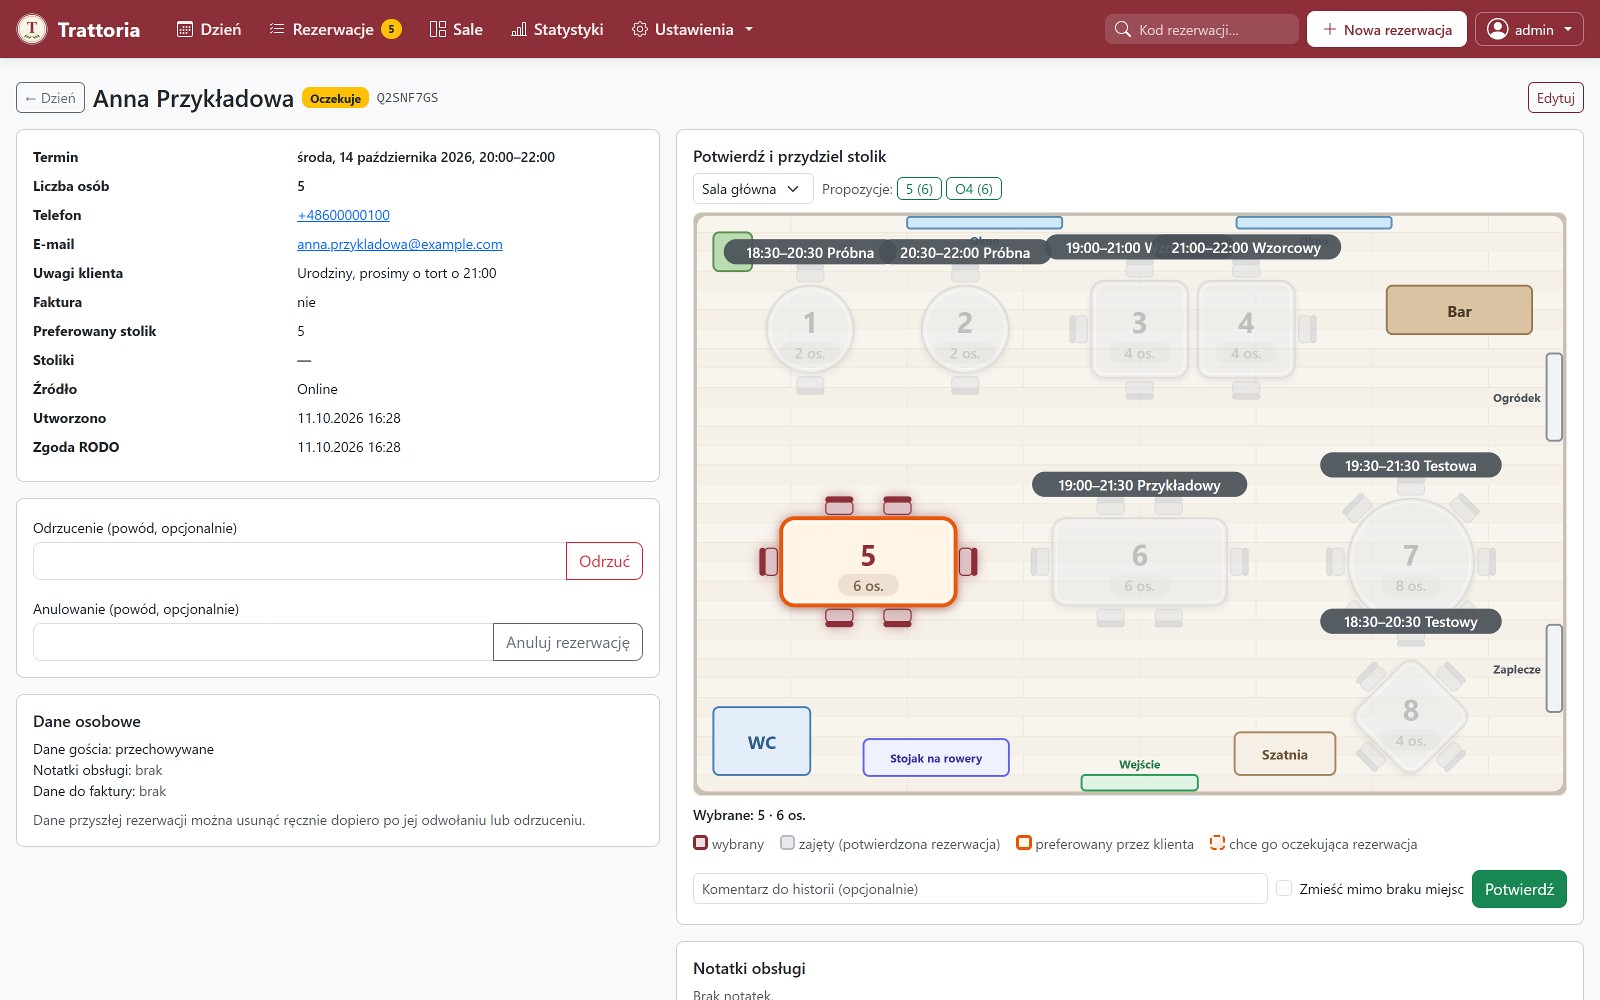Open the Rezerwacje list
The image size is (1600, 1000).
[335, 29]
